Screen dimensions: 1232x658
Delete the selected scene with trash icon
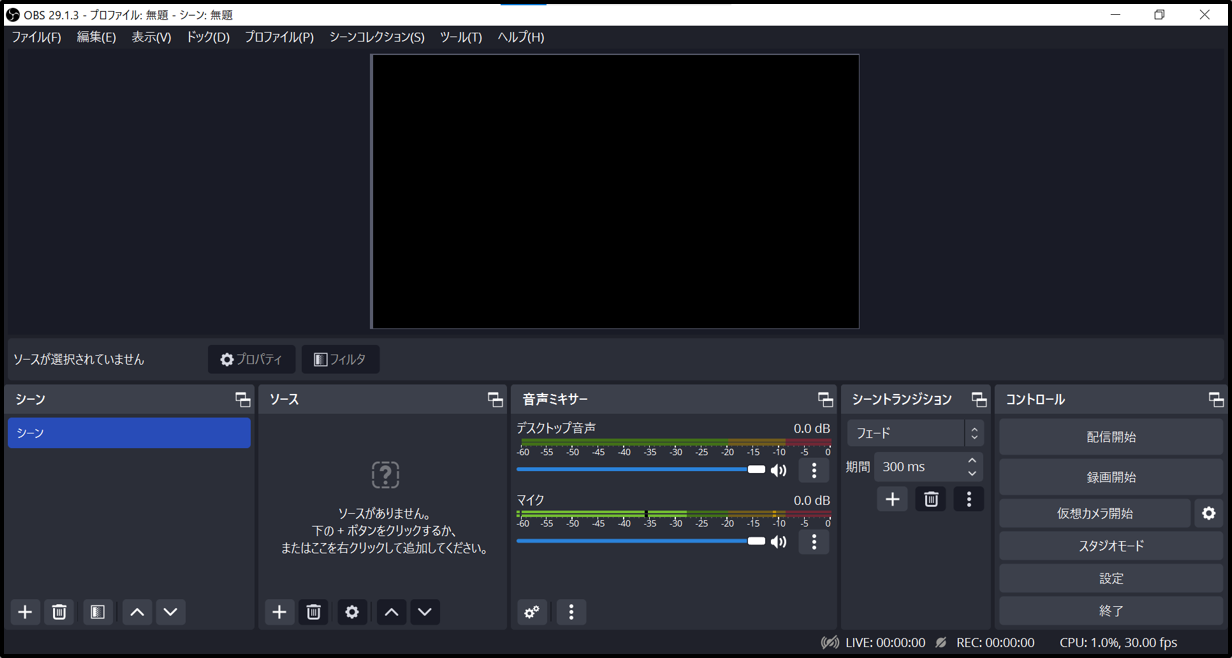(x=59, y=612)
